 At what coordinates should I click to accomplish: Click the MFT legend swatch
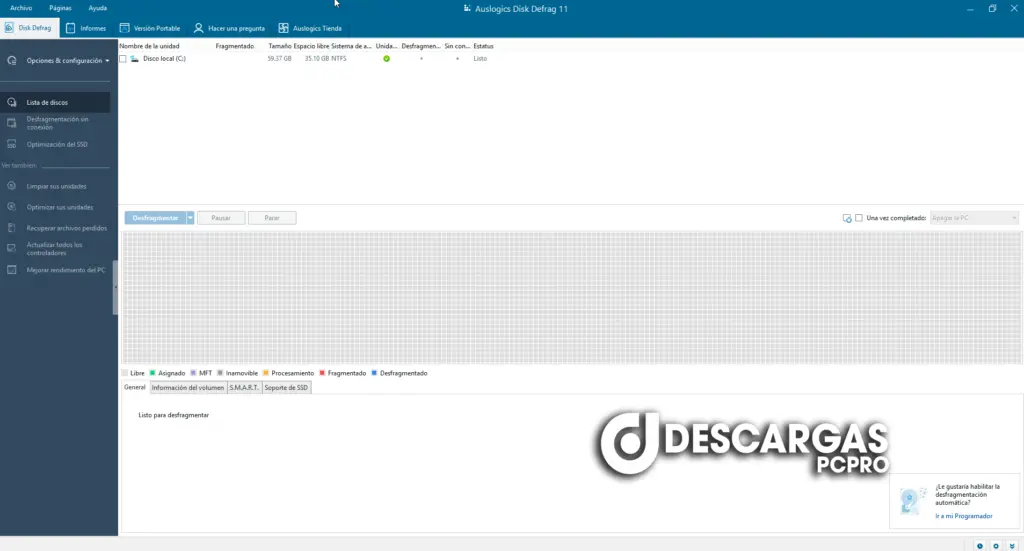pyautogui.click(x=193, y=373)
